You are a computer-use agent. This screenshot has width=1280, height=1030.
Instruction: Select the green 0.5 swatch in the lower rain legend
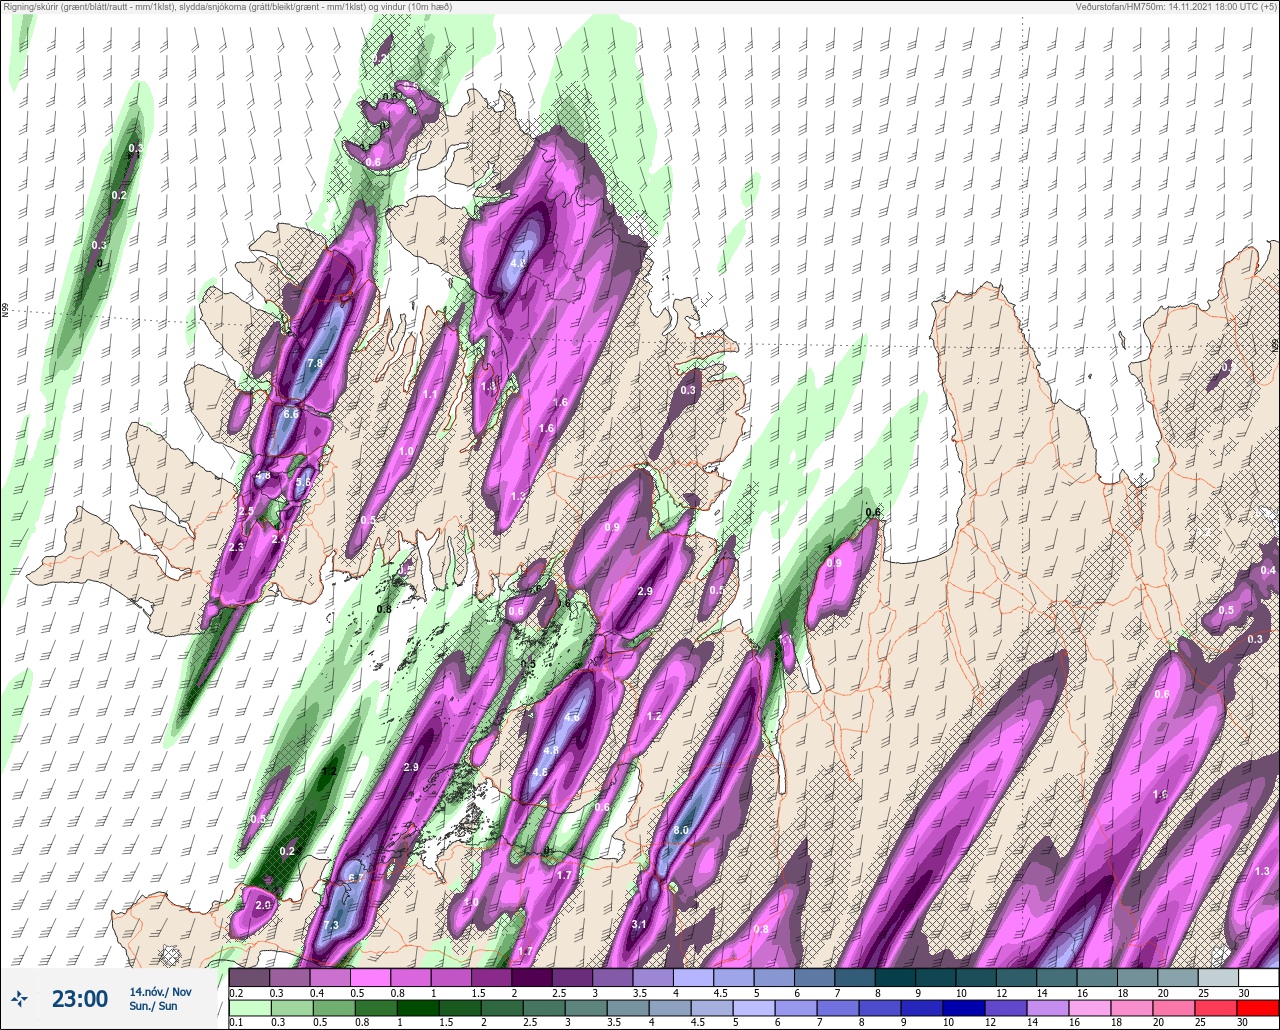click(x=334, y=1008)
